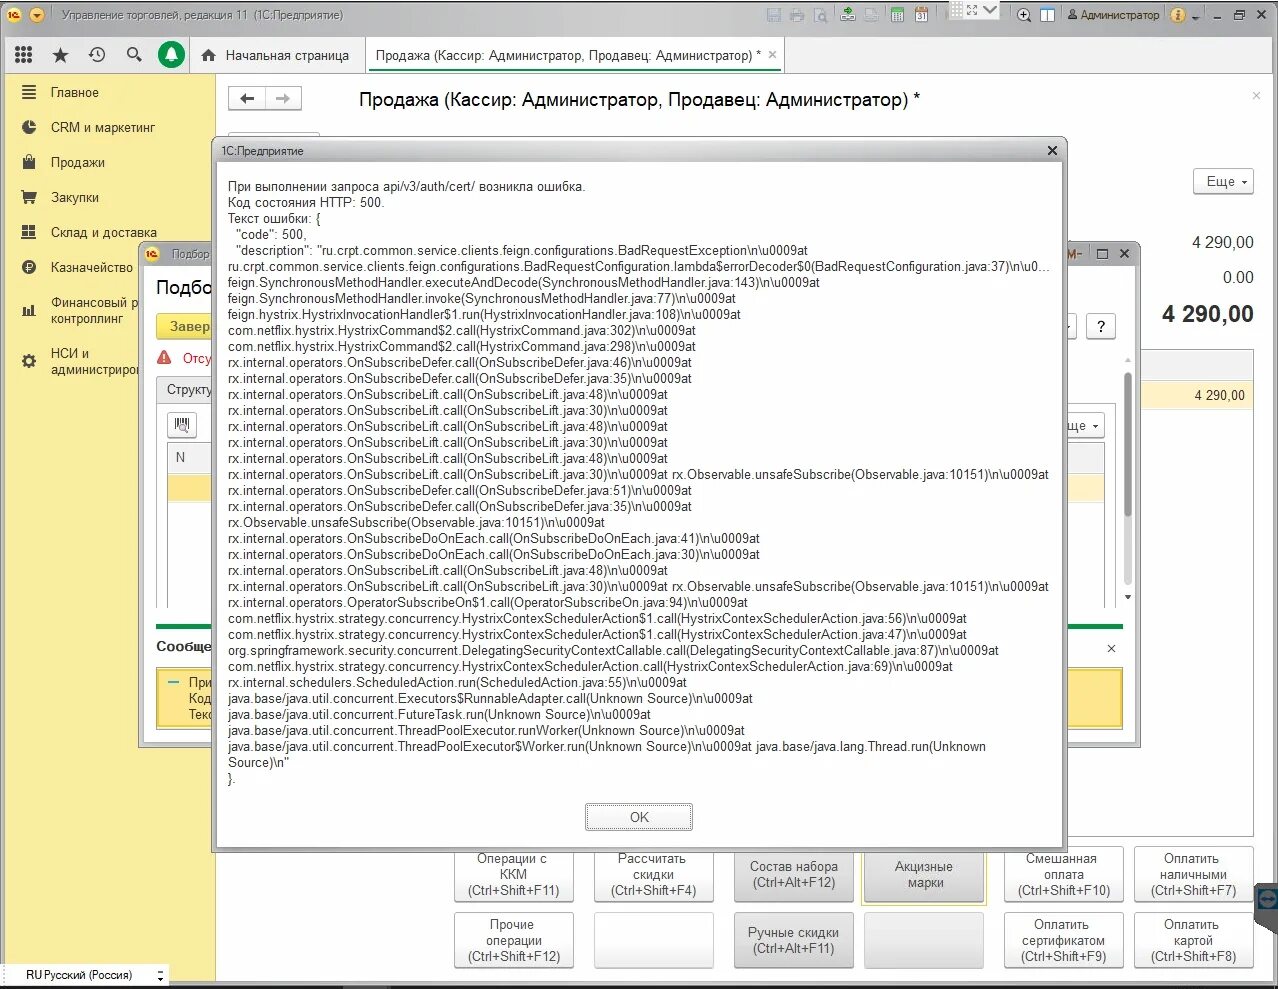Click OK in the error dialog
The height and width of the screenshot is (989, 1278).
639,817
